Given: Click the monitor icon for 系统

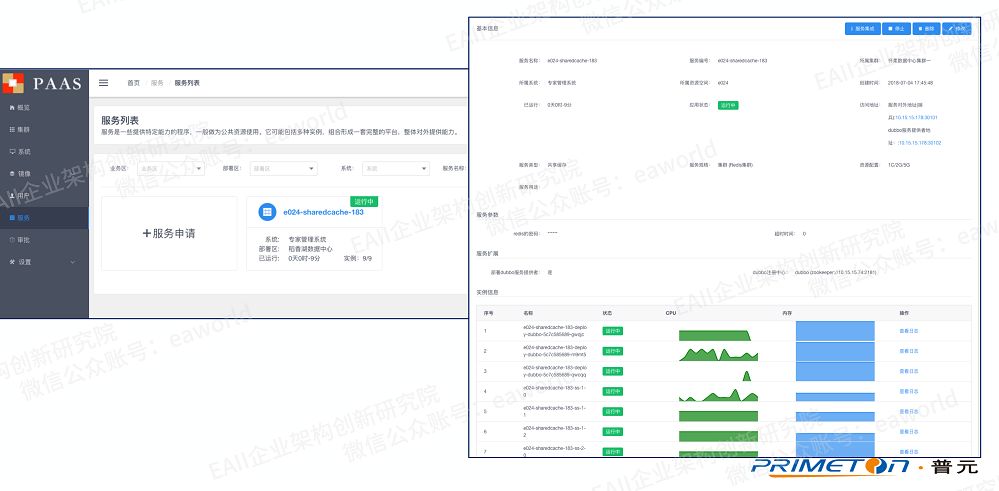Looking at the screenshot, I should [11, 152].
